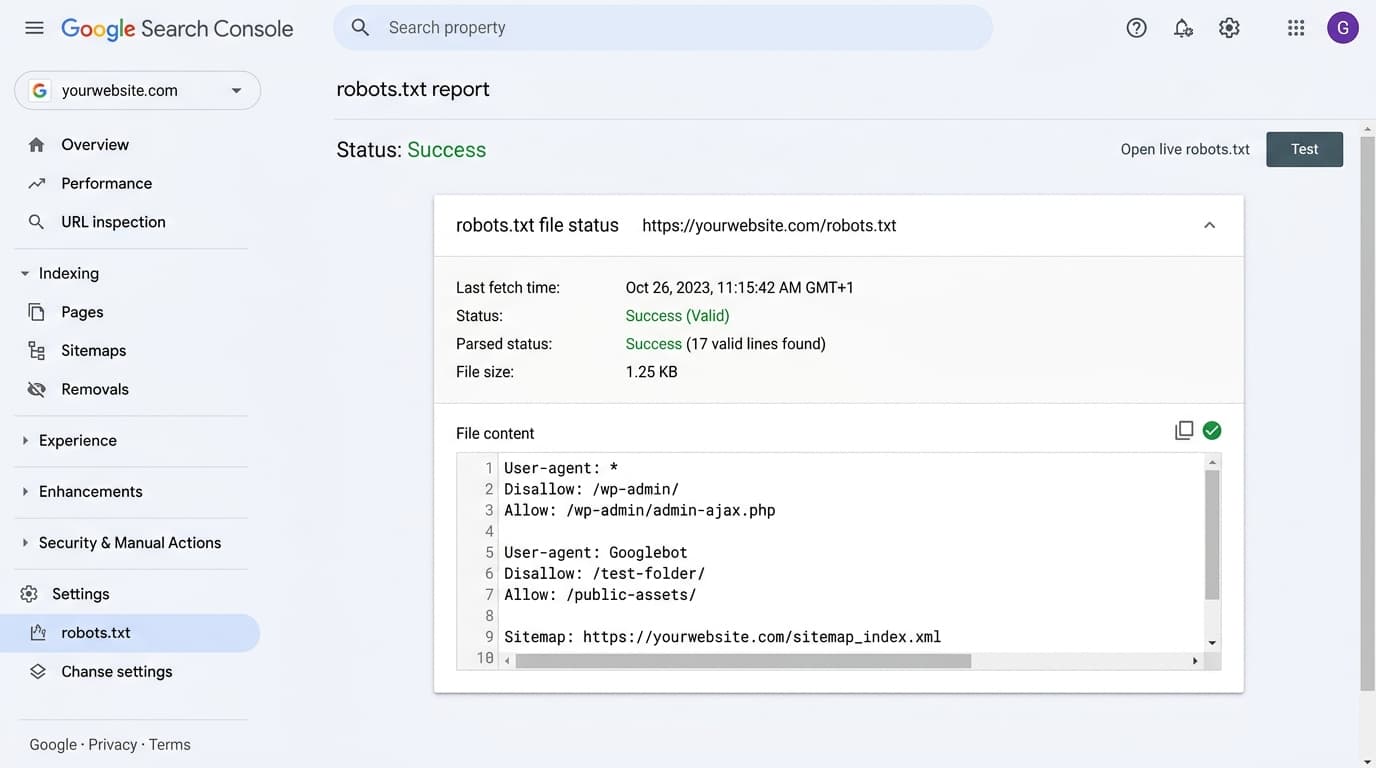Click the Test button
Viewport: 1376px width, 768px height.
coord(1304,149)
